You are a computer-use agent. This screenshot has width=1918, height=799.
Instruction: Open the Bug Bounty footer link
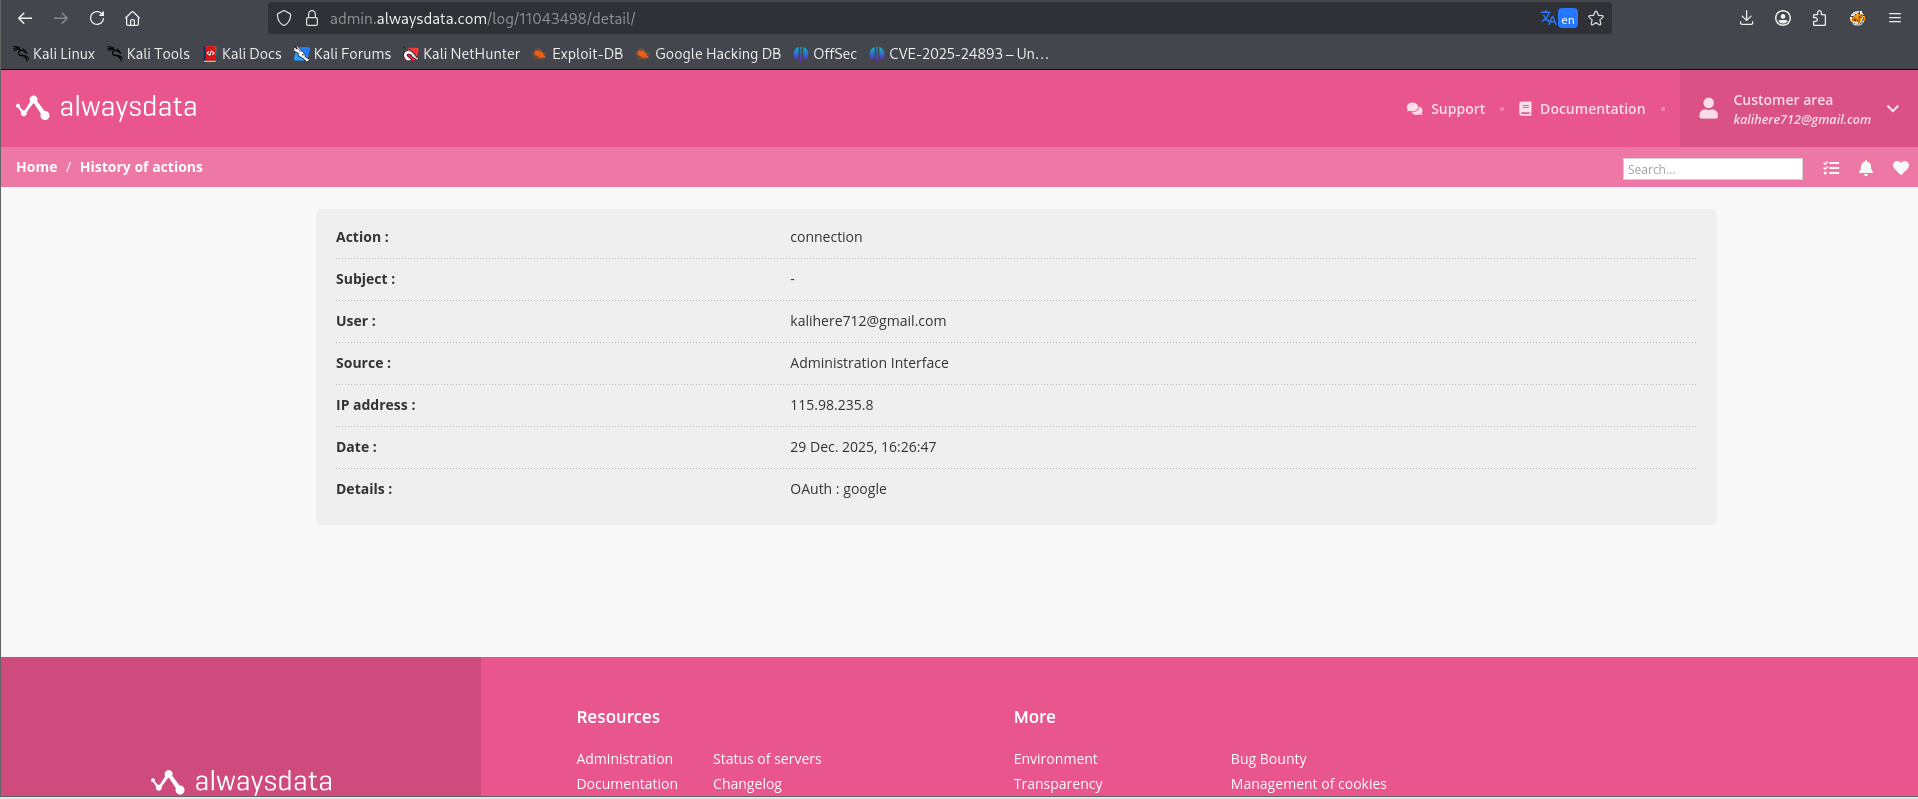pyautogui.click(x=1268, y=759)
